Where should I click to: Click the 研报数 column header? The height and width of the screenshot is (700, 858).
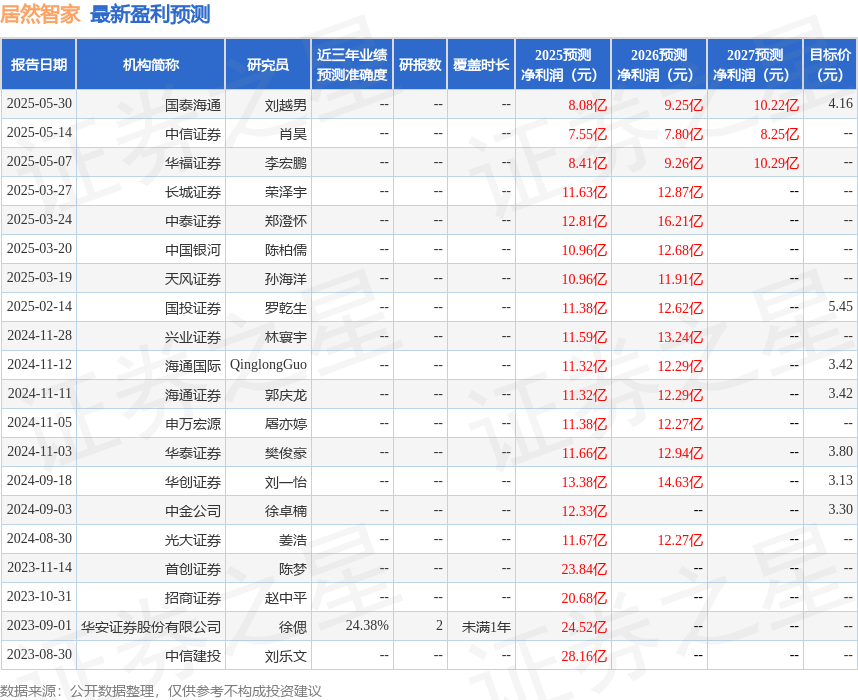coord(420,63)
